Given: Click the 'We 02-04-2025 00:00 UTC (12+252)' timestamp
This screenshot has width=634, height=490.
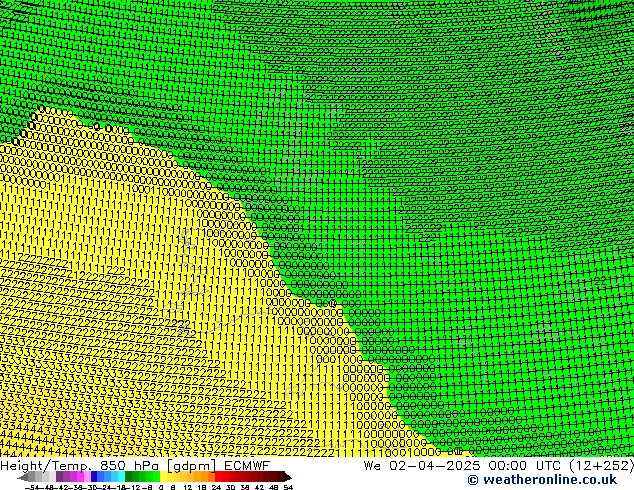Looking at the screenshot, I should coord(498,465).
